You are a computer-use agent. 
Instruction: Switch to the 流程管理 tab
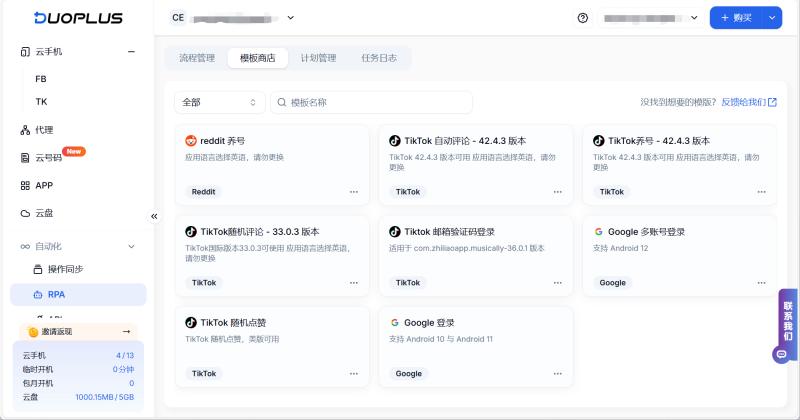[196, 58]
